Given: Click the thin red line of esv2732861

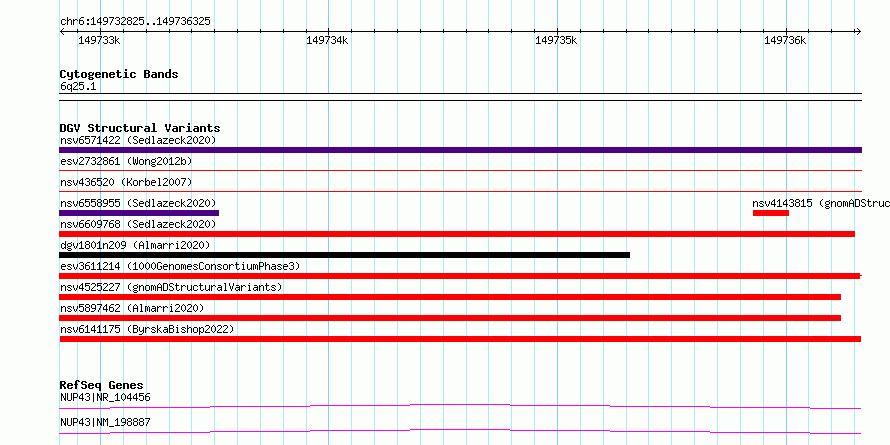Looking at the screenshot, I should (x=460, y=170).
